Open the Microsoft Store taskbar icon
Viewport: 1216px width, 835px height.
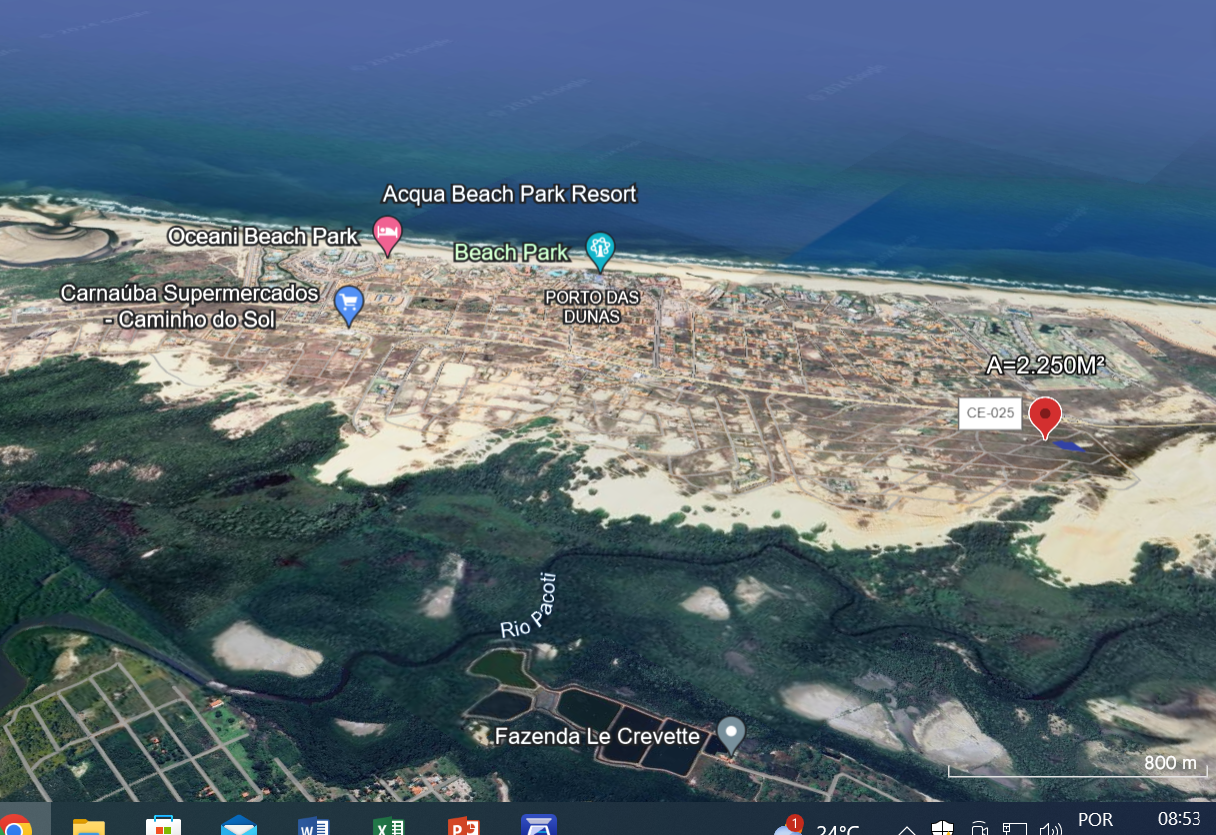click(164, 826)
